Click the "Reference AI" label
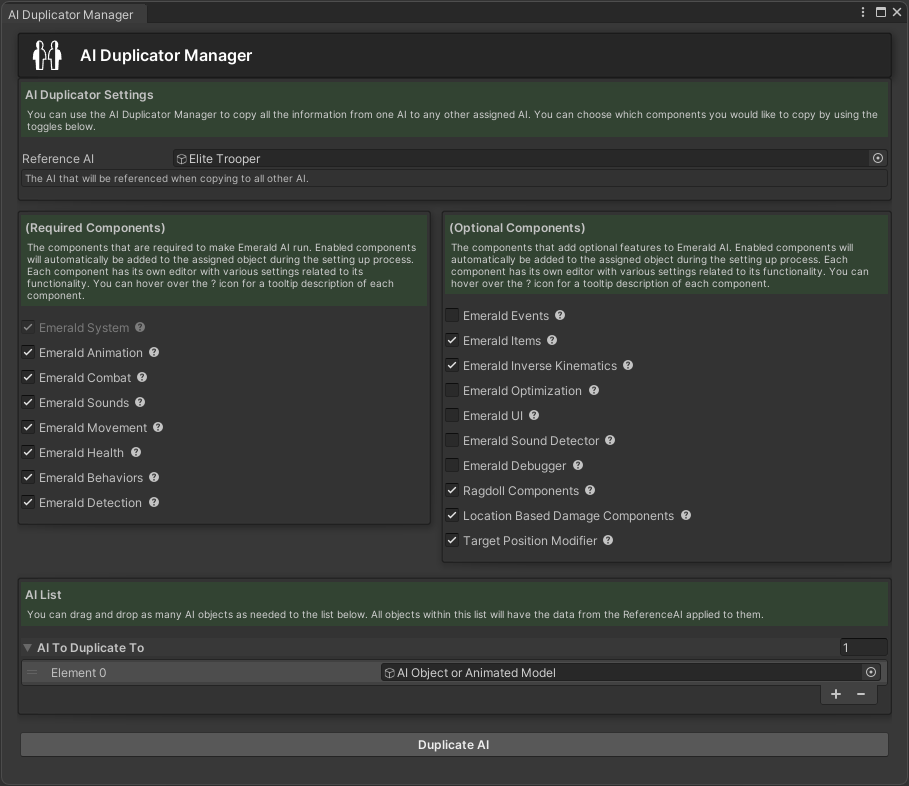 coord(58,159)
